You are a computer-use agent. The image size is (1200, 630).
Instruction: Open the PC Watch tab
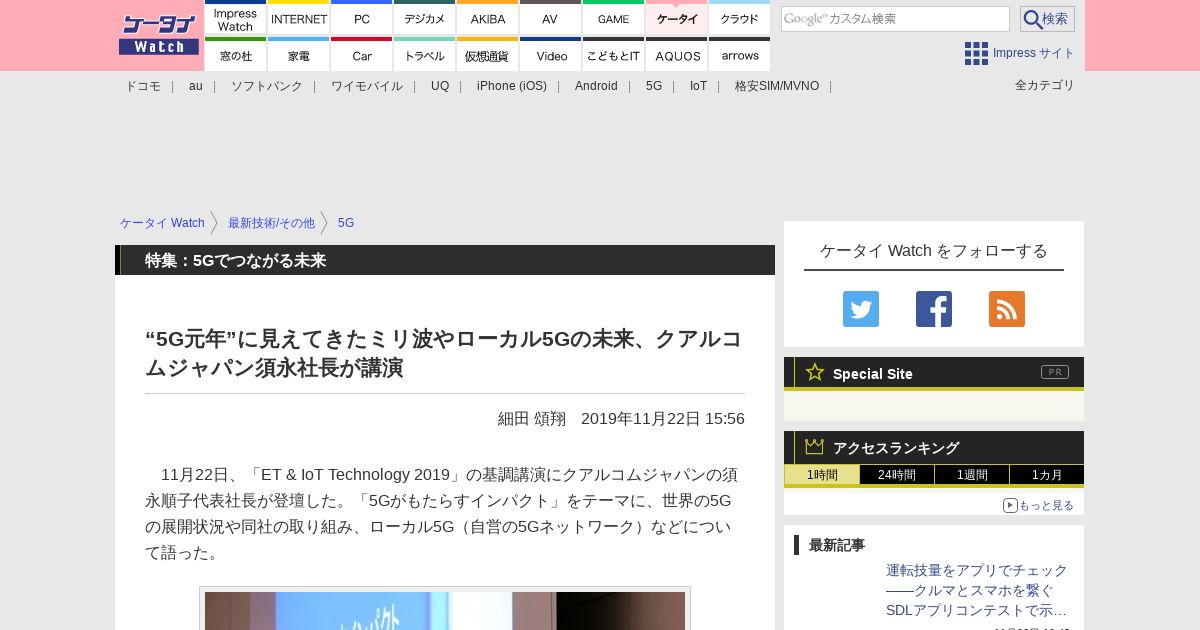click(x=362, y=18)
